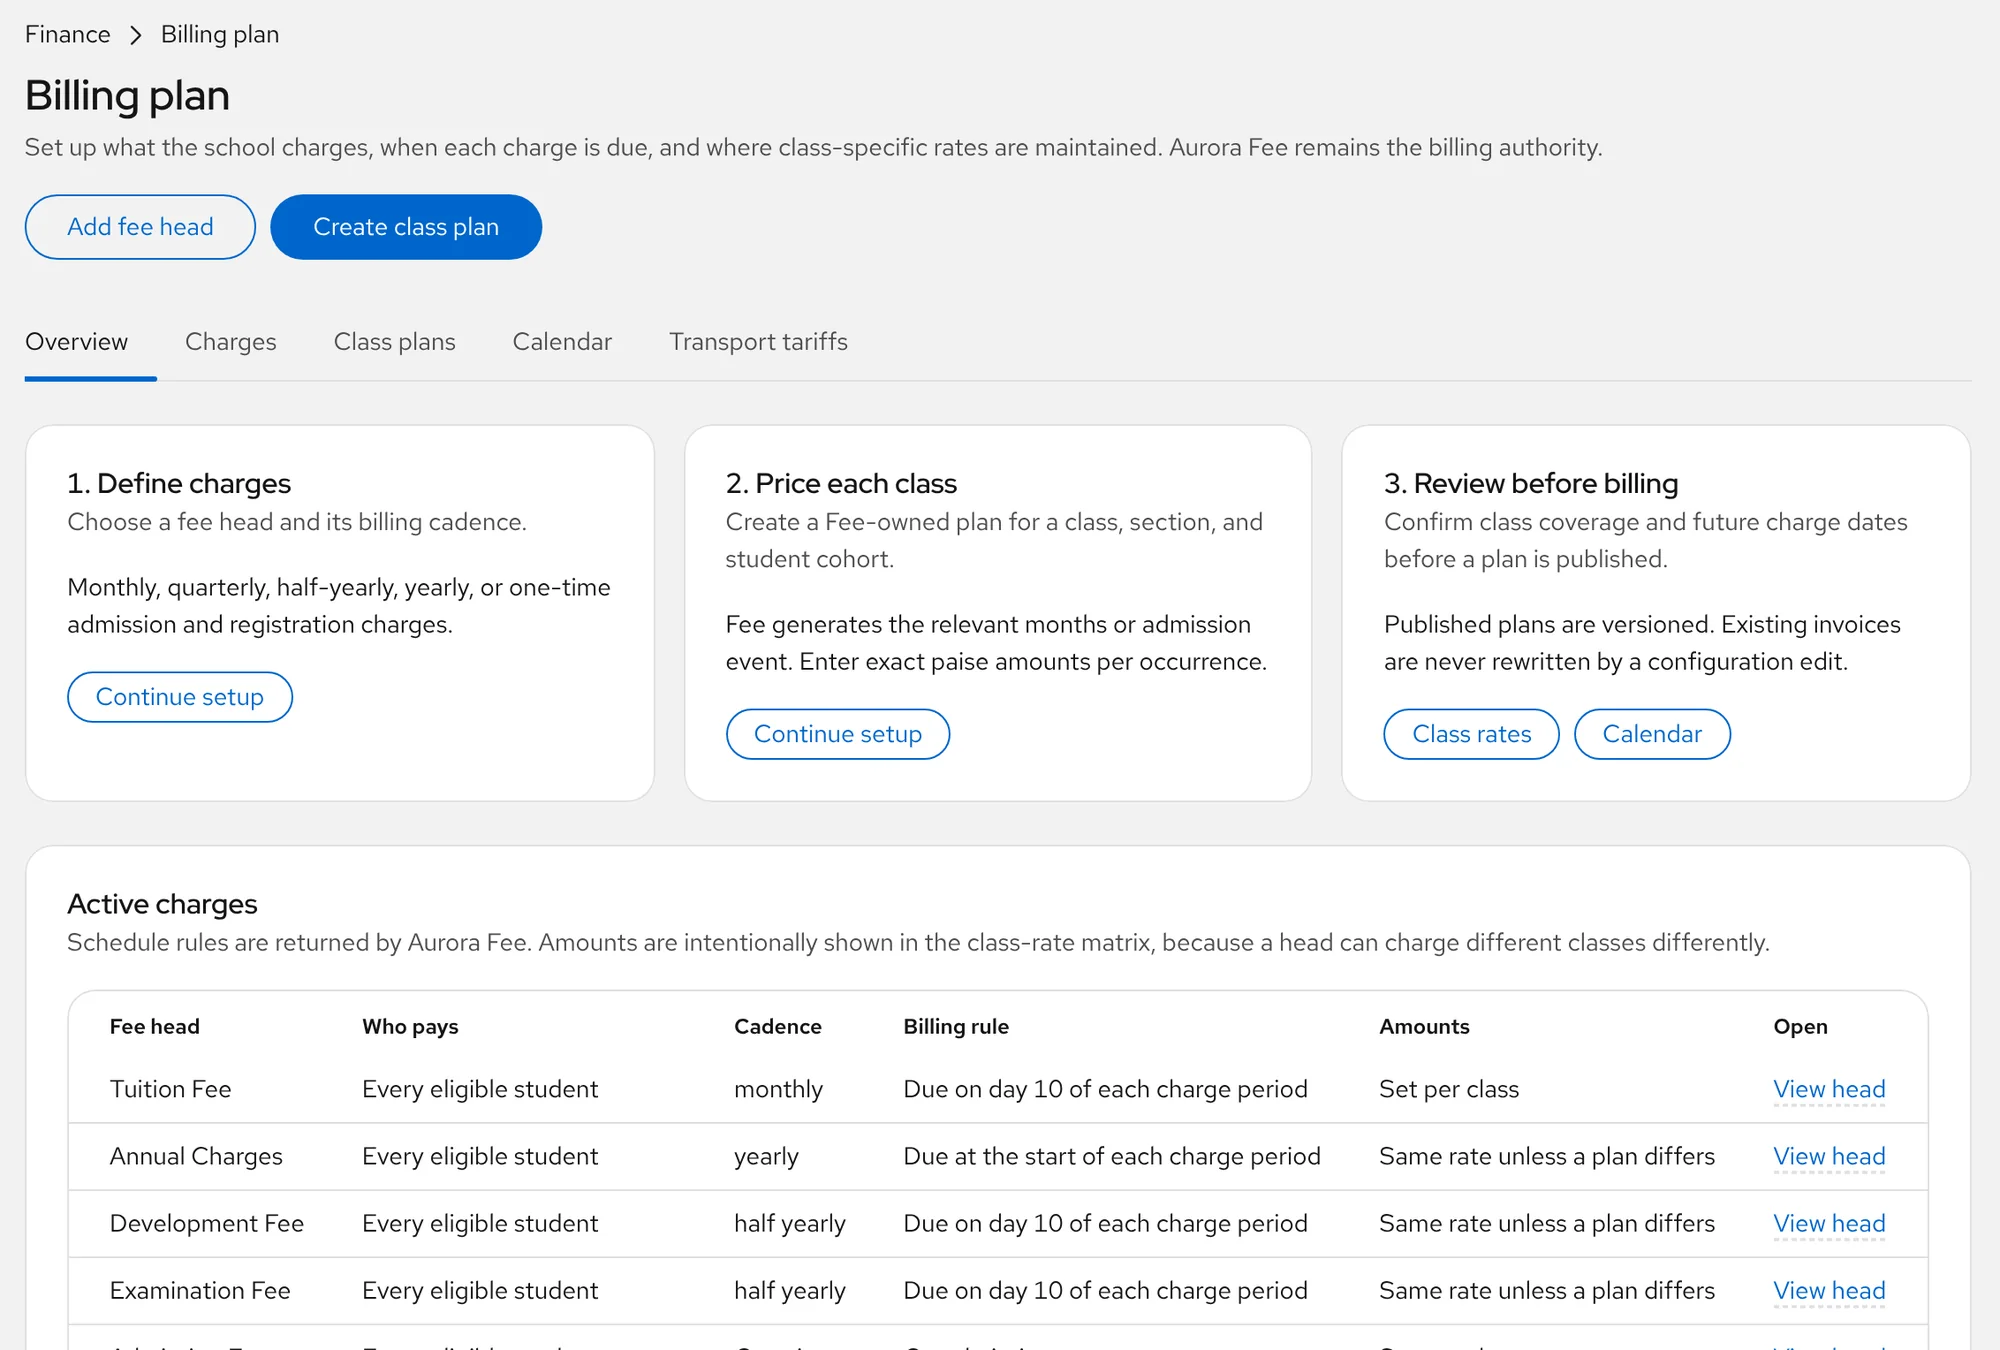View head for Development Fee row
The height and width of the screenshot is (1350, 2000).
[x=1829, y=1223]
